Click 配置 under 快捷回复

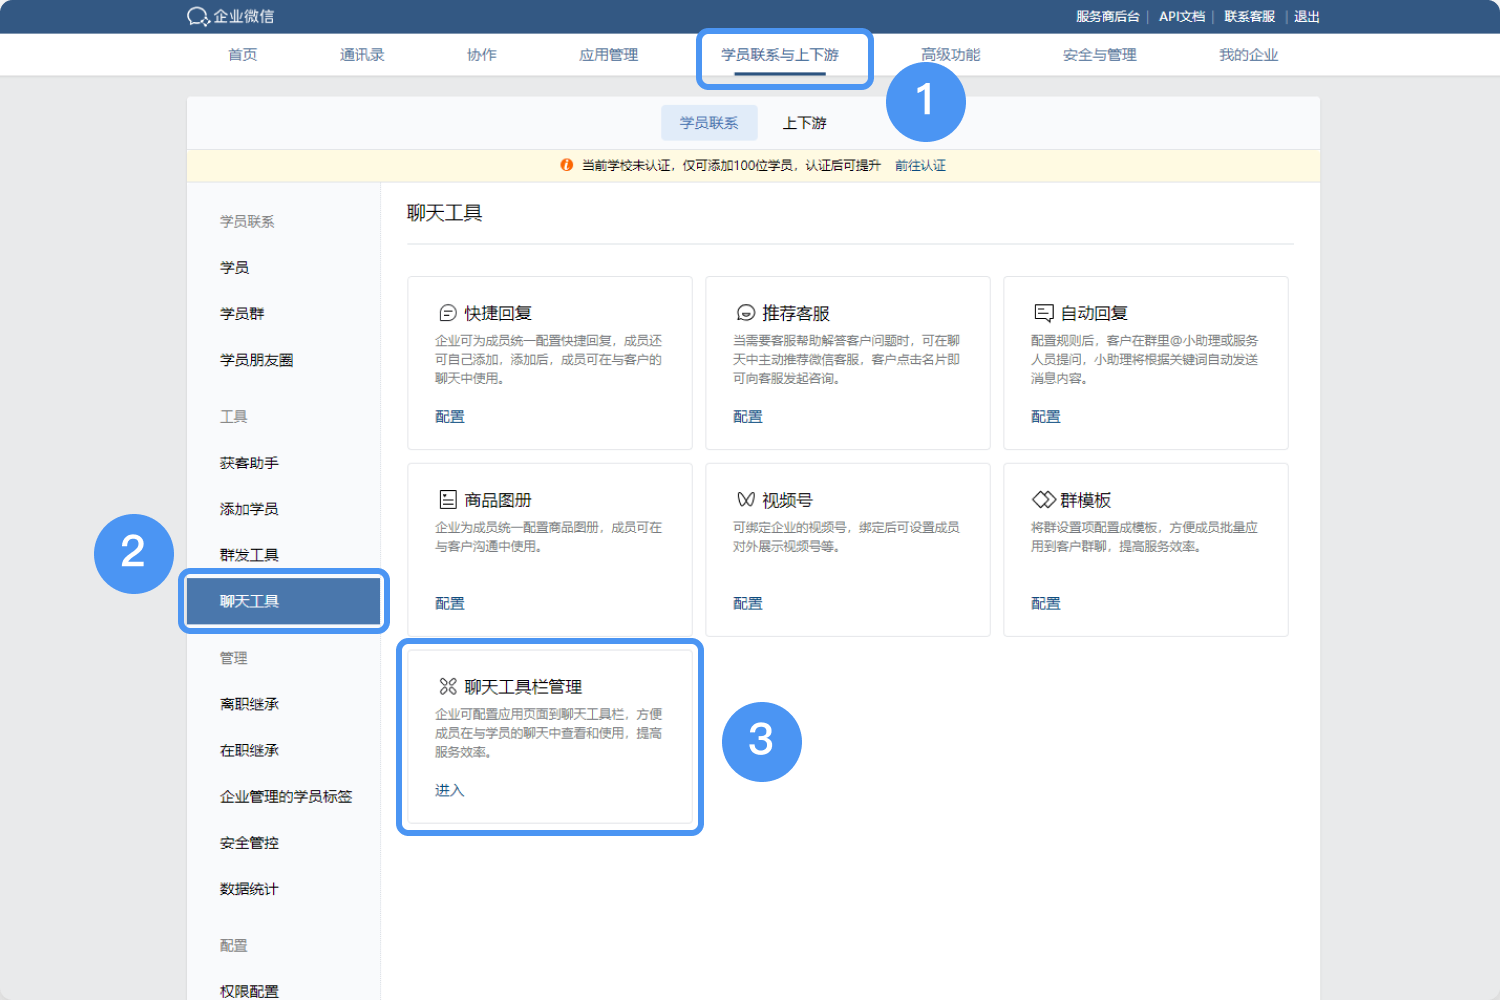[449, 416]
